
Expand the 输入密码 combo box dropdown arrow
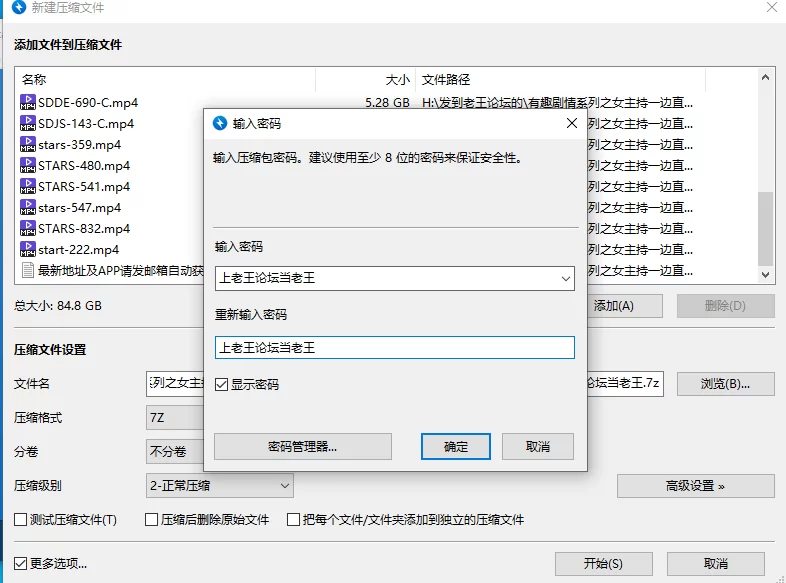(565, 279)
